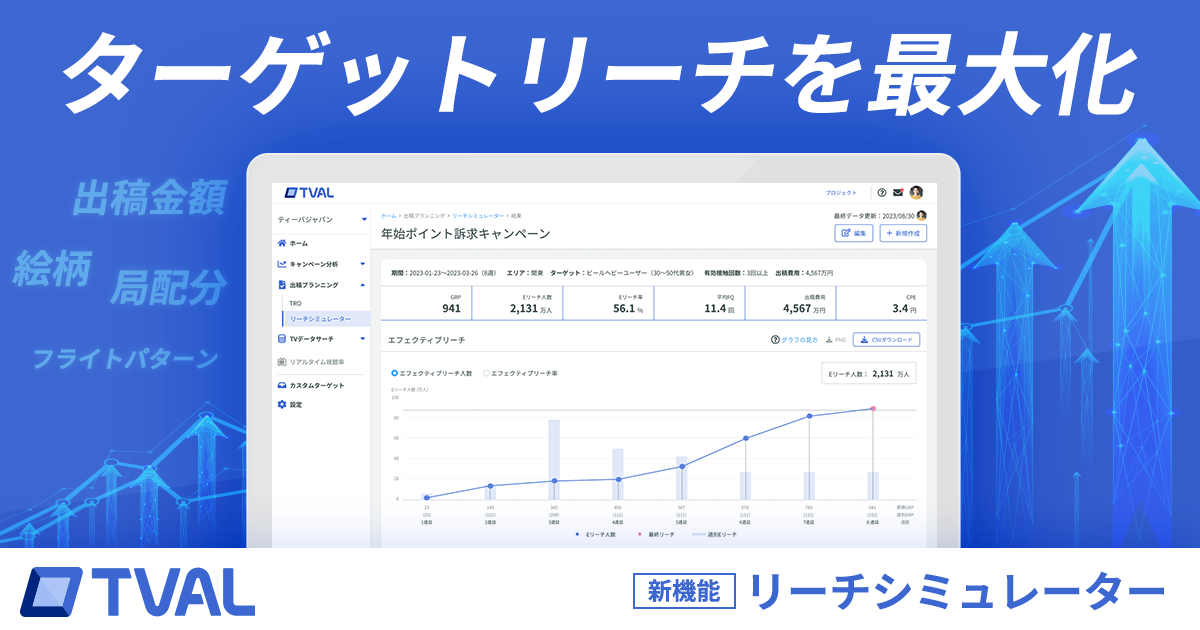
Task: Click the PNG download icon
Action: tap(828, 340)
